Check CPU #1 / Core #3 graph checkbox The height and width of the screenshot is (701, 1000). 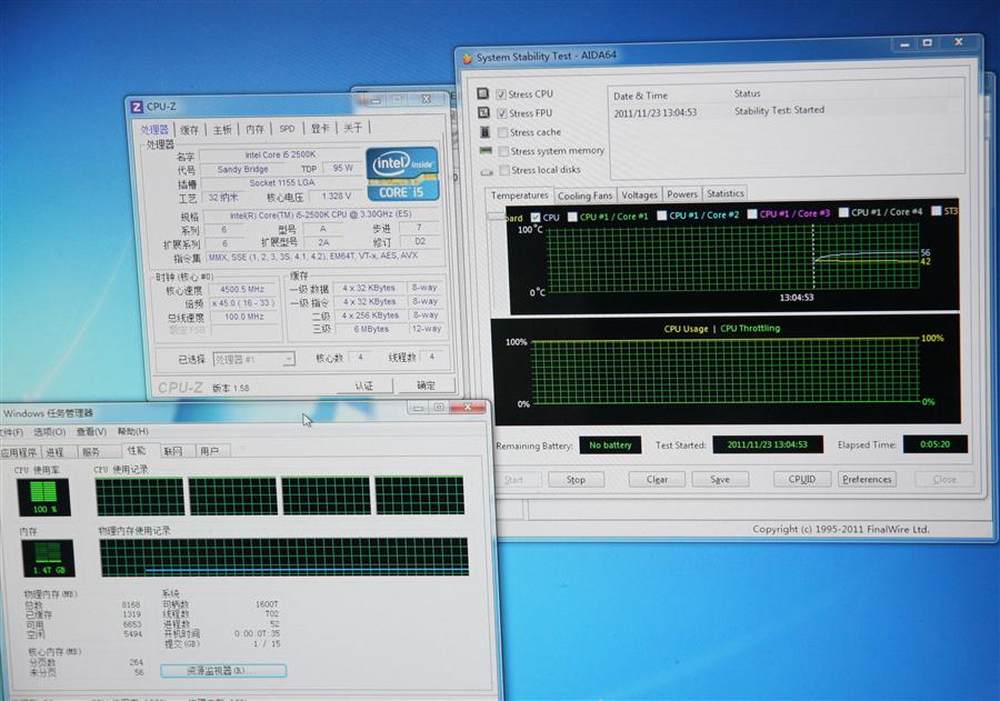[x=753, y=214]
